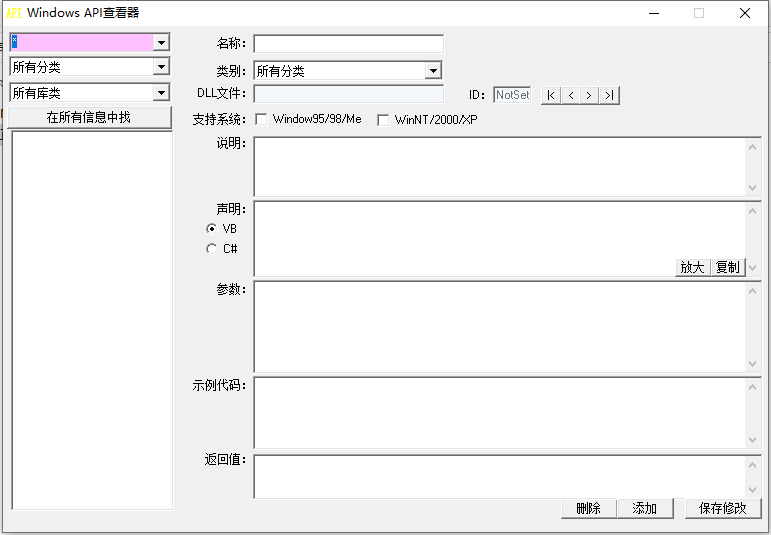The height and width of the screenshot is (535, 771).
Task: Go to the first record
Action: coord(551,95)
